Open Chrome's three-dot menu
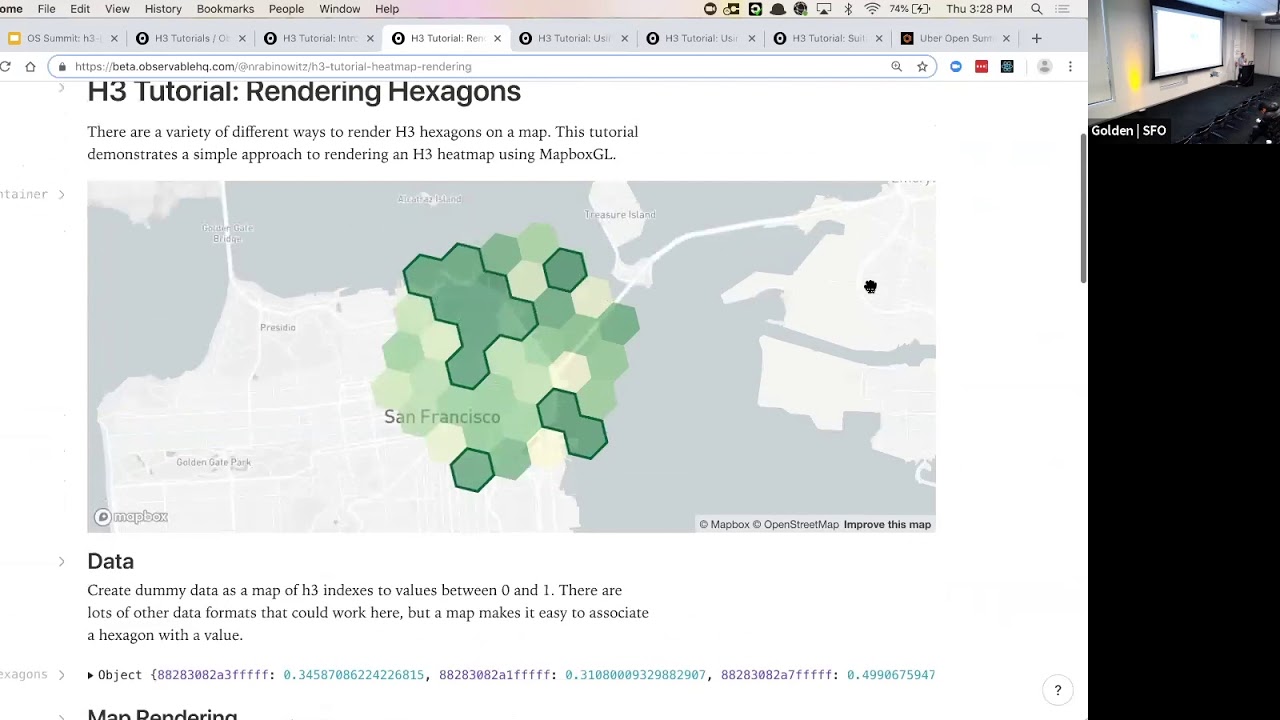The width and height of the screenshot is (1280, 720). point(1070,66)
